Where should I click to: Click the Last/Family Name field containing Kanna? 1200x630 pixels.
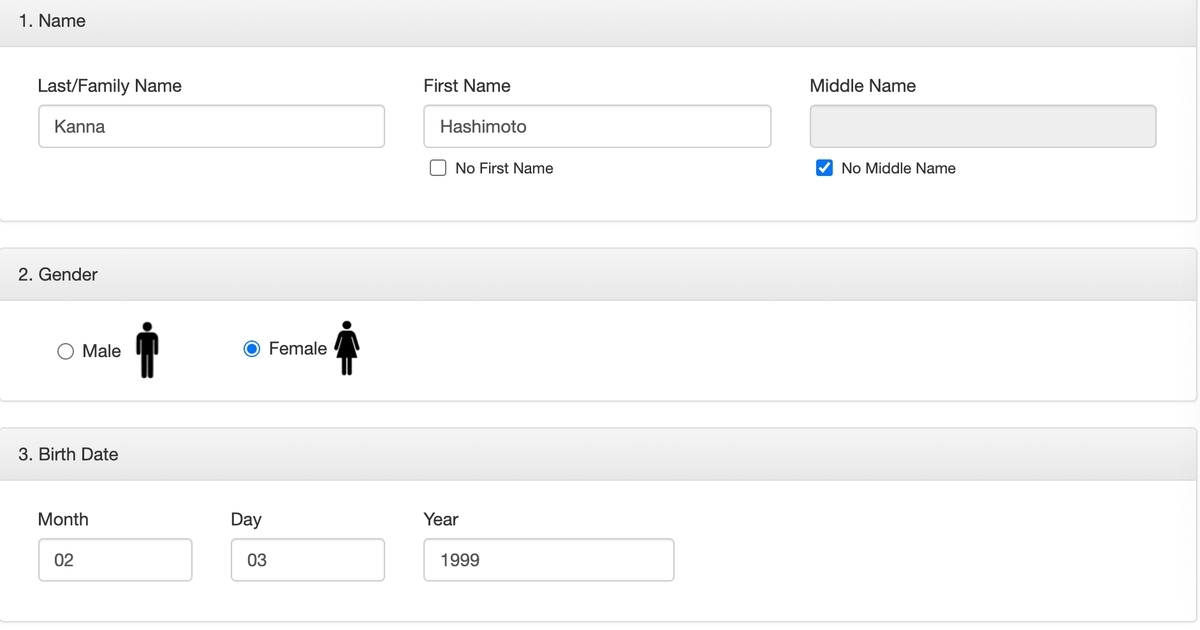point(211,127)
